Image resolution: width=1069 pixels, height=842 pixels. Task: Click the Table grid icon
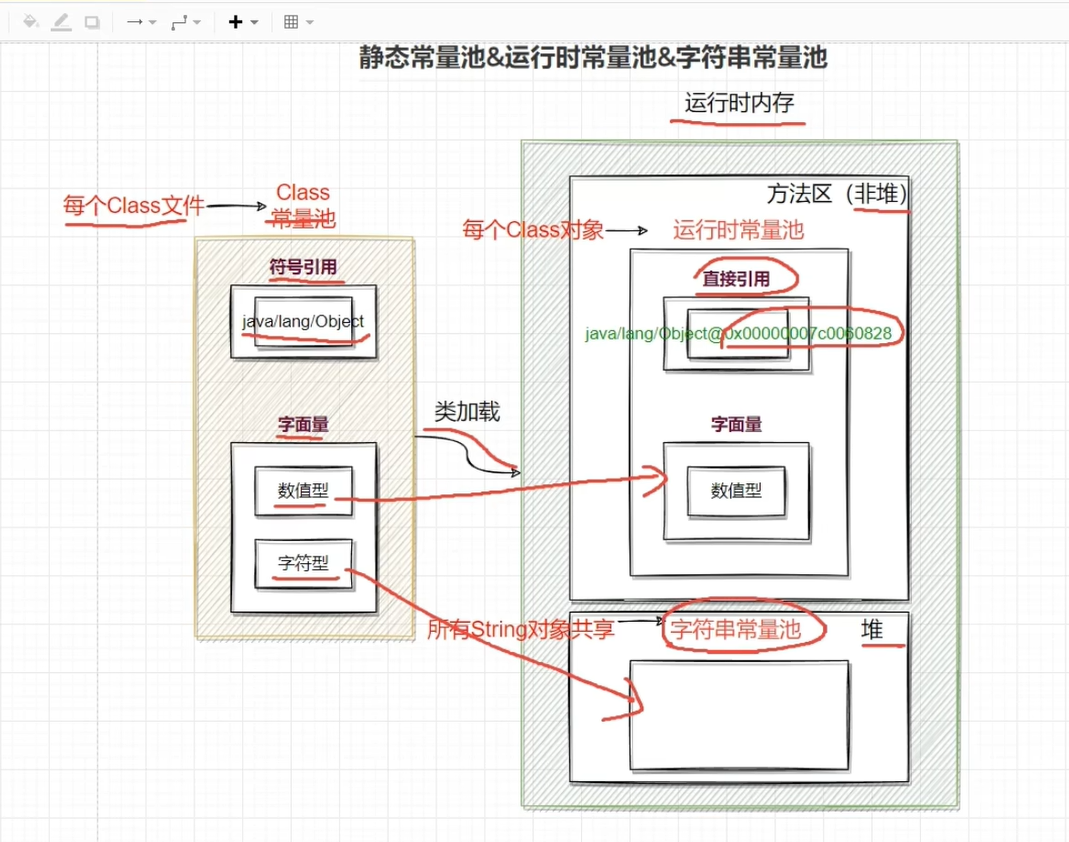click(x=298, y=21)
